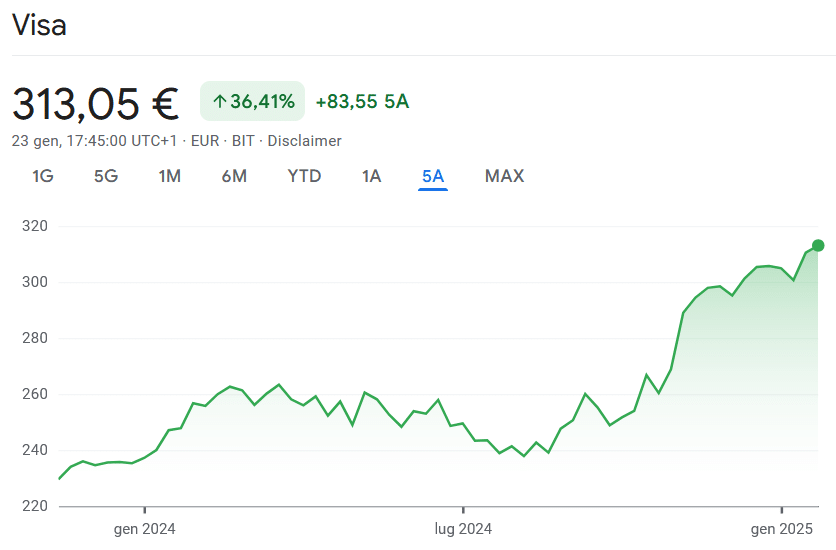This screenshot has width=836, height=550.
Task: Select the active 5A range tab
Action: (x=433, y=176)
